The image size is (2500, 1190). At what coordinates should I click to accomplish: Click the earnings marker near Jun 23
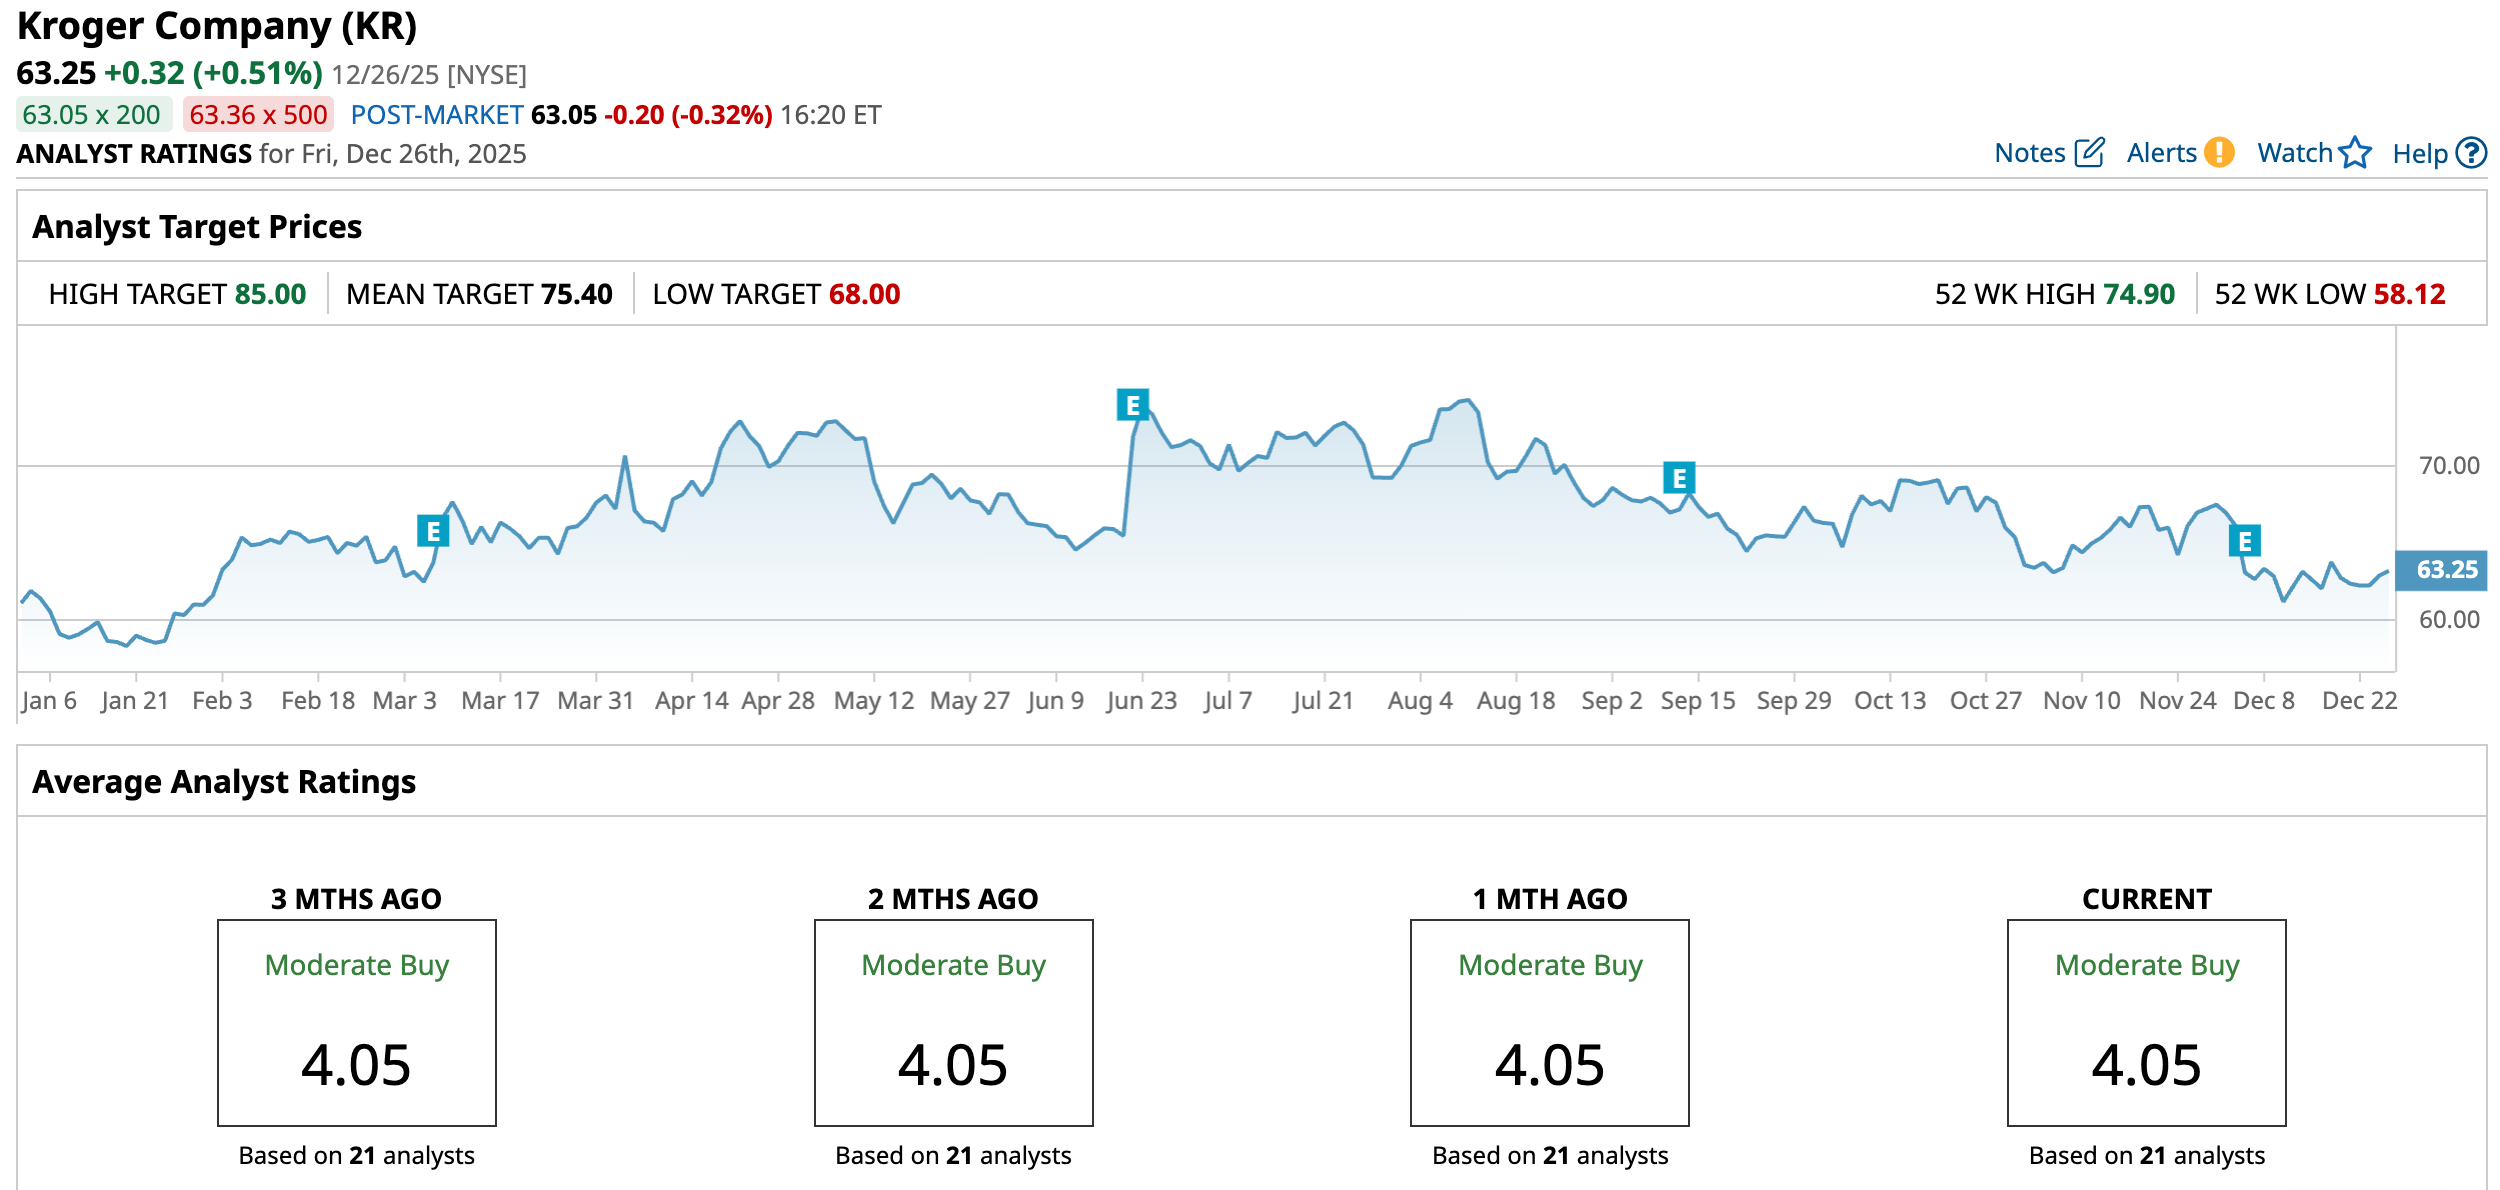(1132, 405)
